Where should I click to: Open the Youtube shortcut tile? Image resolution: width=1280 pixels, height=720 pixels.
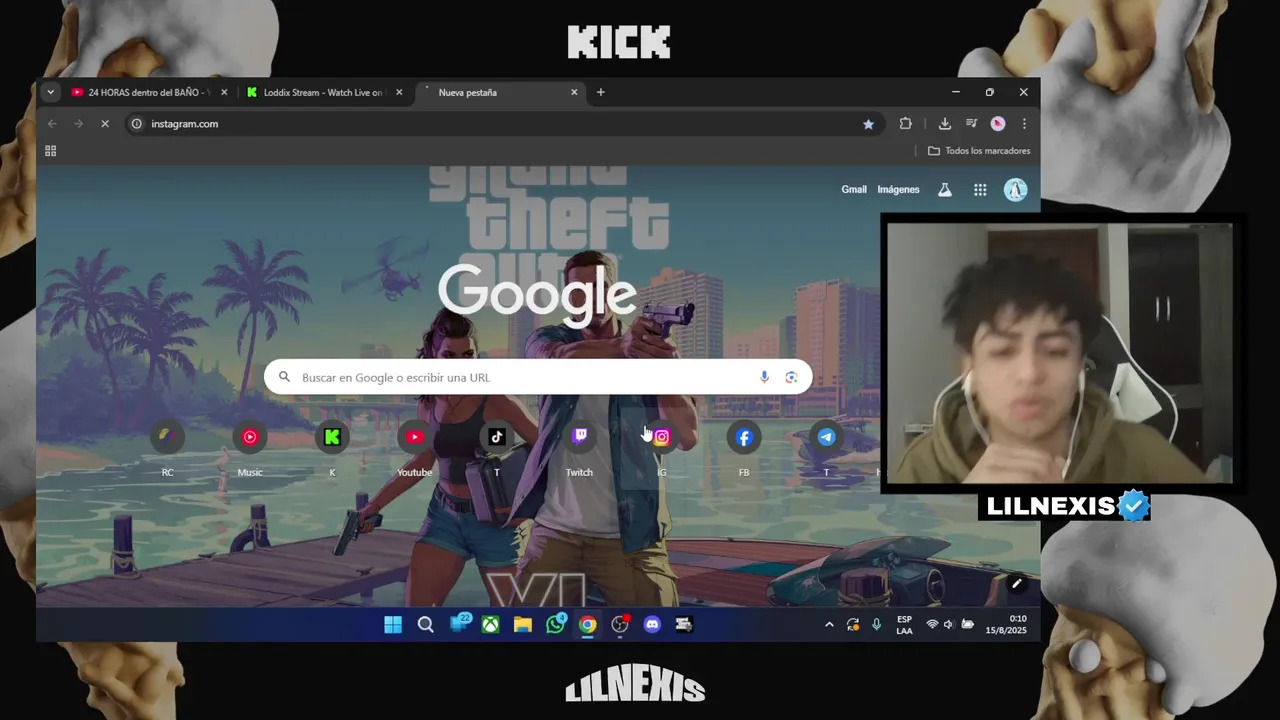pos(414,437)
